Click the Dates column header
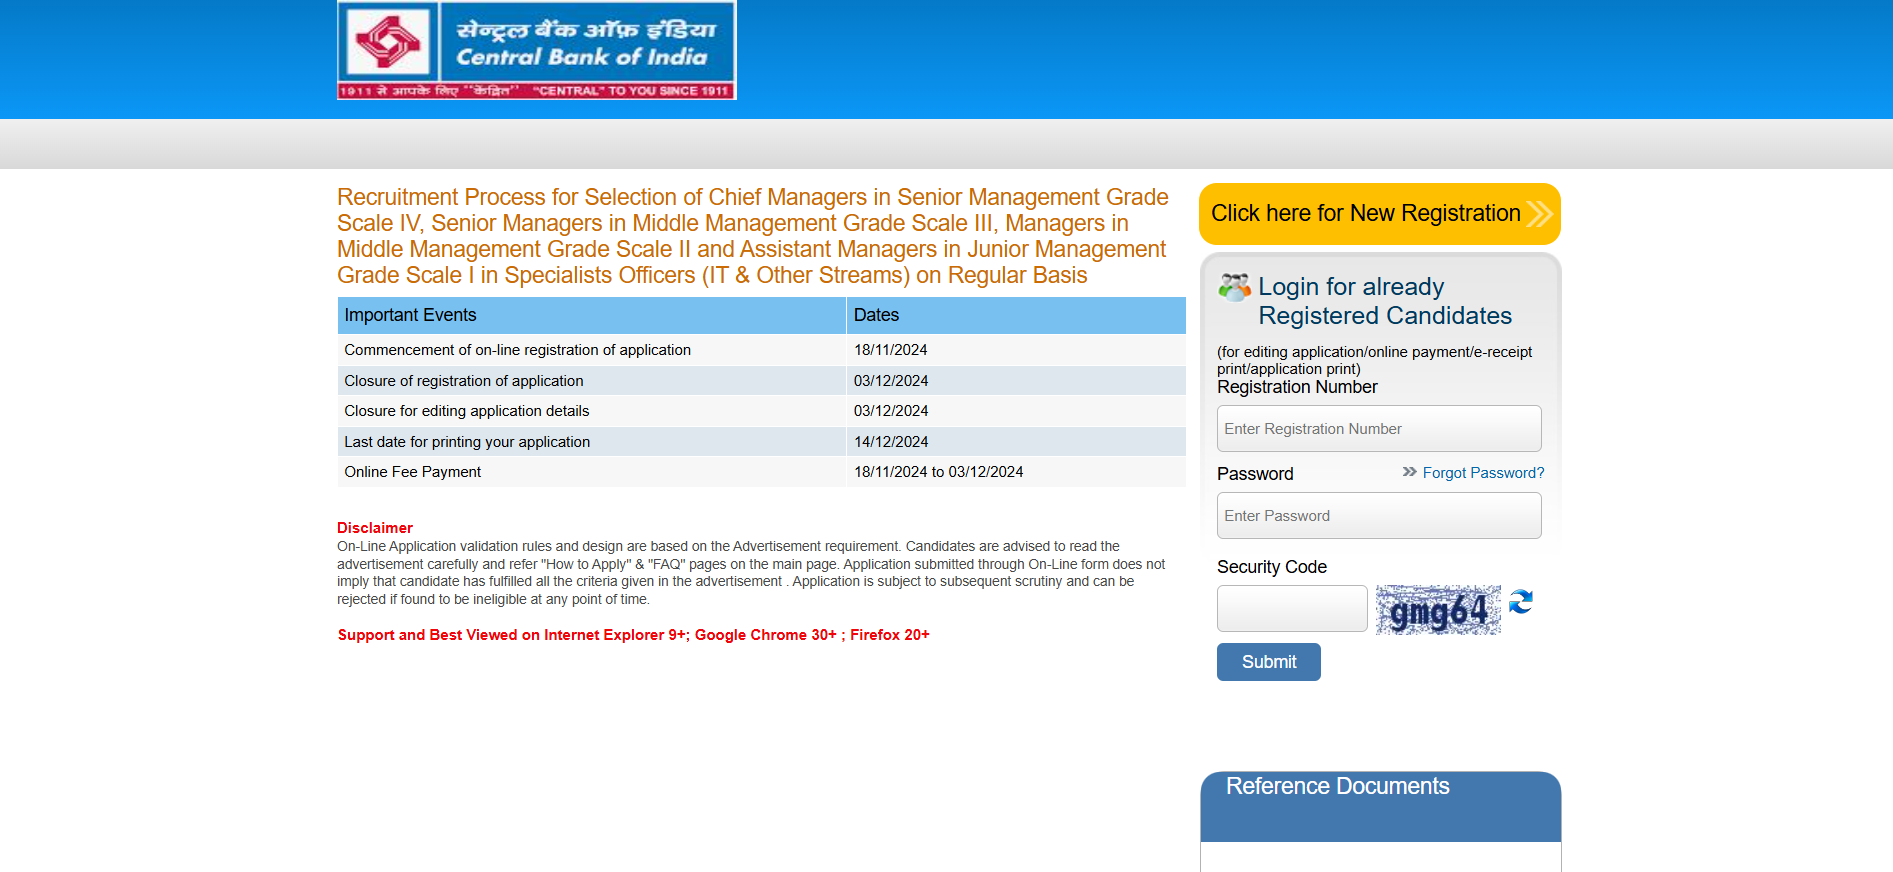1893x872 pixels. [x=1016, y=315]
